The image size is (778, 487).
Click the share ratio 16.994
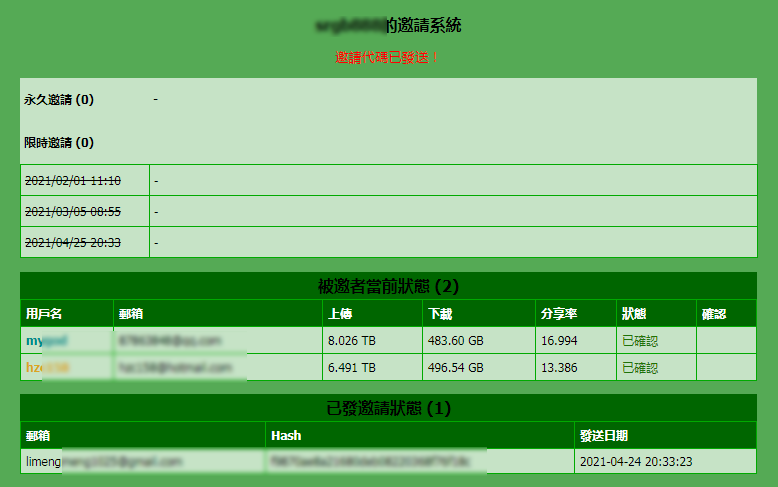559,341
